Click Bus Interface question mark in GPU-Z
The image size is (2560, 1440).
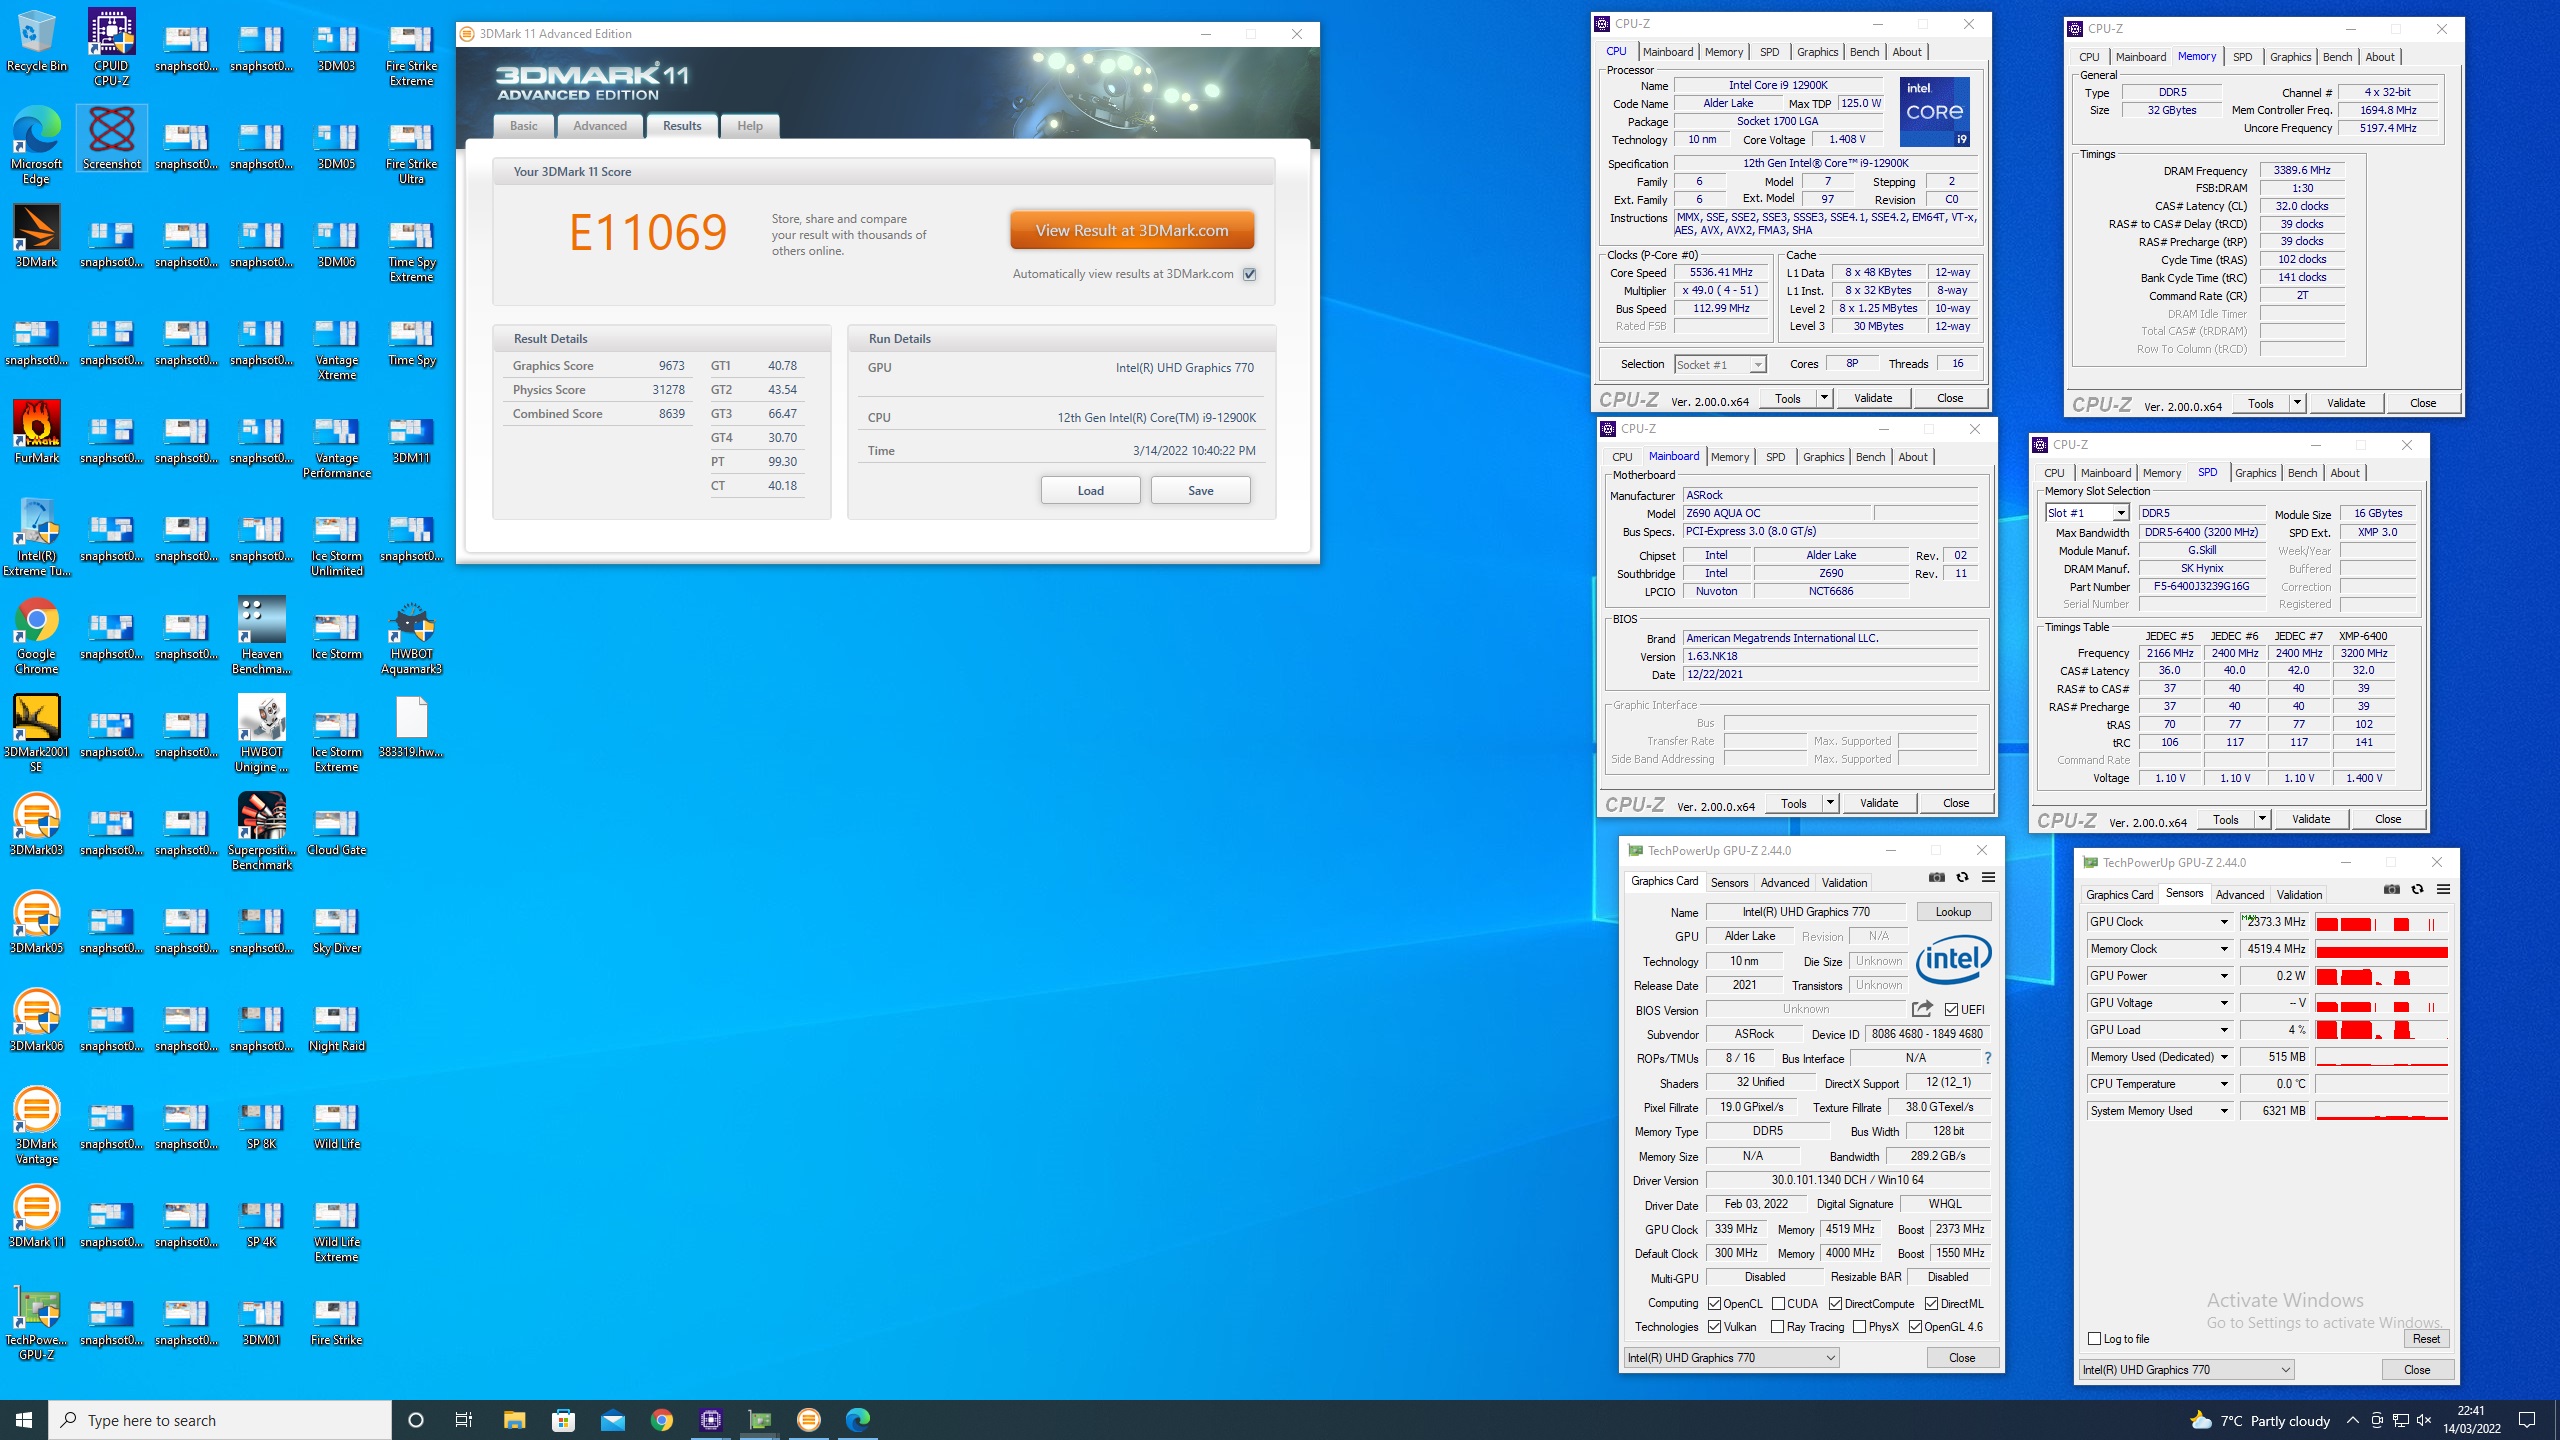click(x=1987, y=1058)
